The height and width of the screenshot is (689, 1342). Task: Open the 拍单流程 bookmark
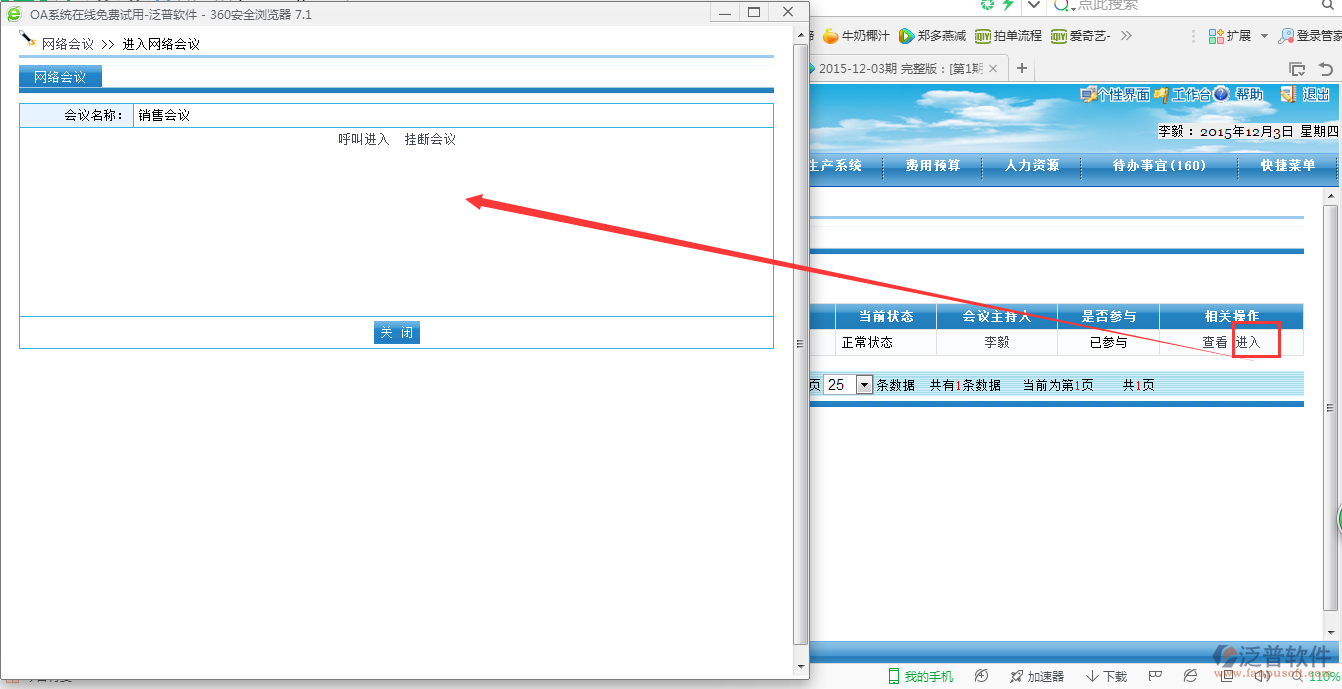click(1008, 36)
